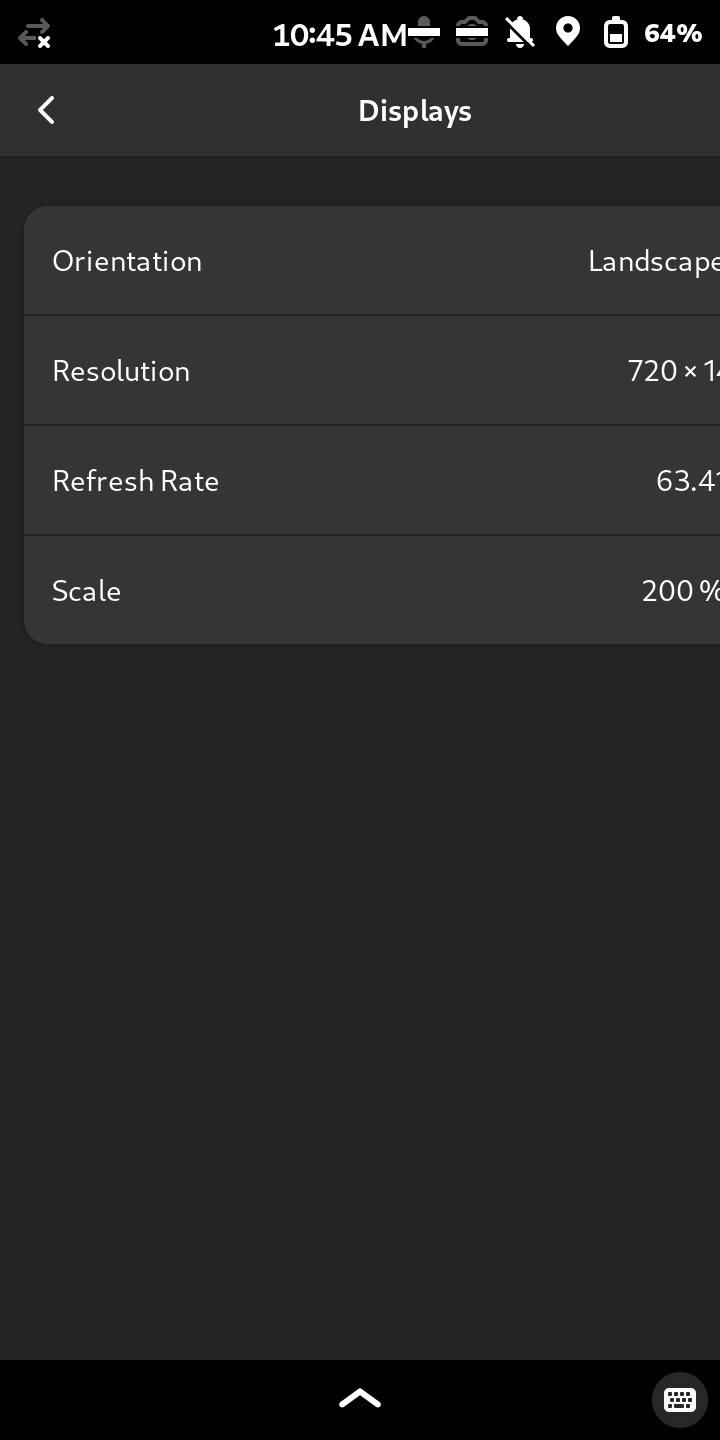Click the 10:45 AM clock

339,35
